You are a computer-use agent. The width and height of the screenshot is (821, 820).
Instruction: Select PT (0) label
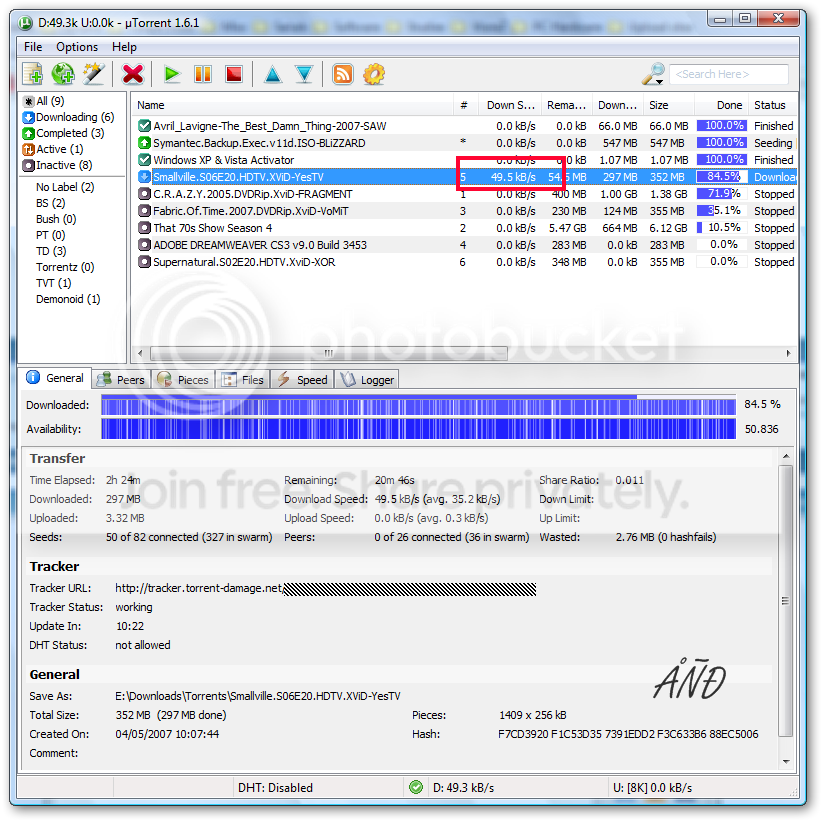pyautogui.click(x=50, y=235)
